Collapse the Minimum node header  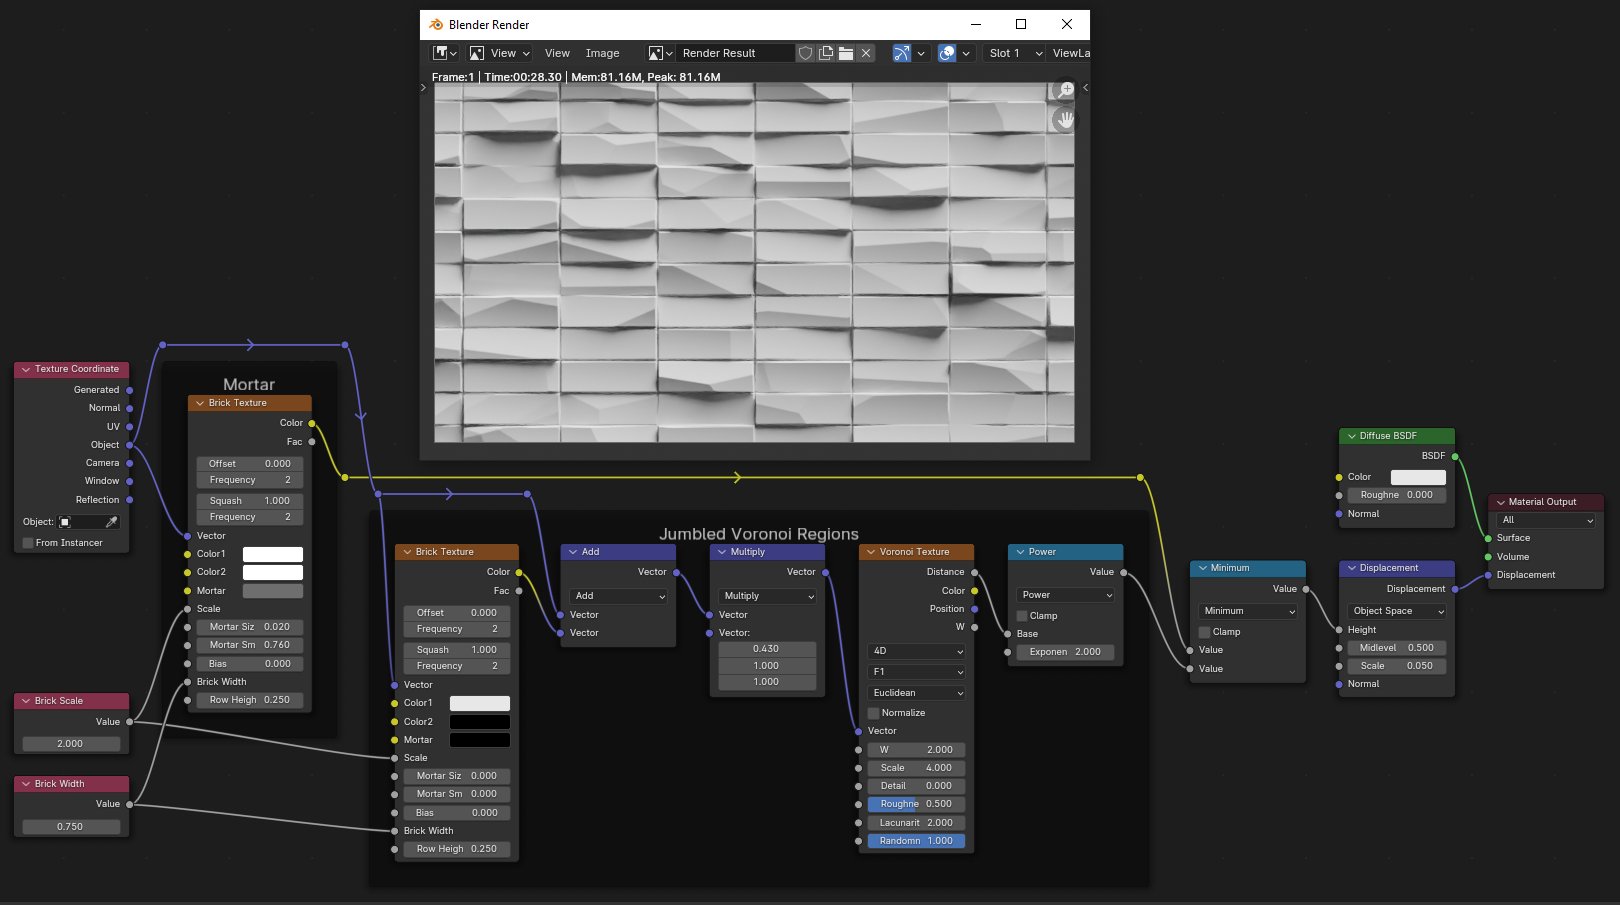[1201, 568]
